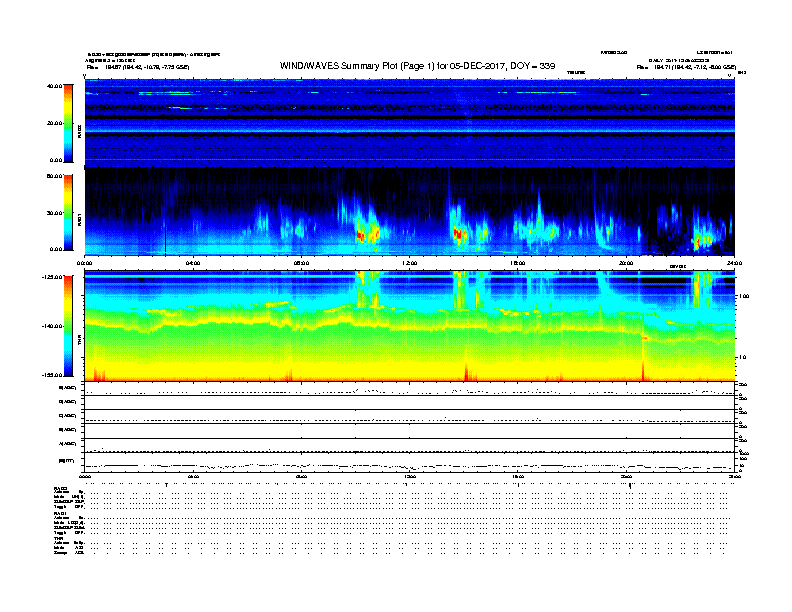Select the 40.00 label on RAD2 color scale
The height and width of the screenshot is (612, 792).
(55, 86)
